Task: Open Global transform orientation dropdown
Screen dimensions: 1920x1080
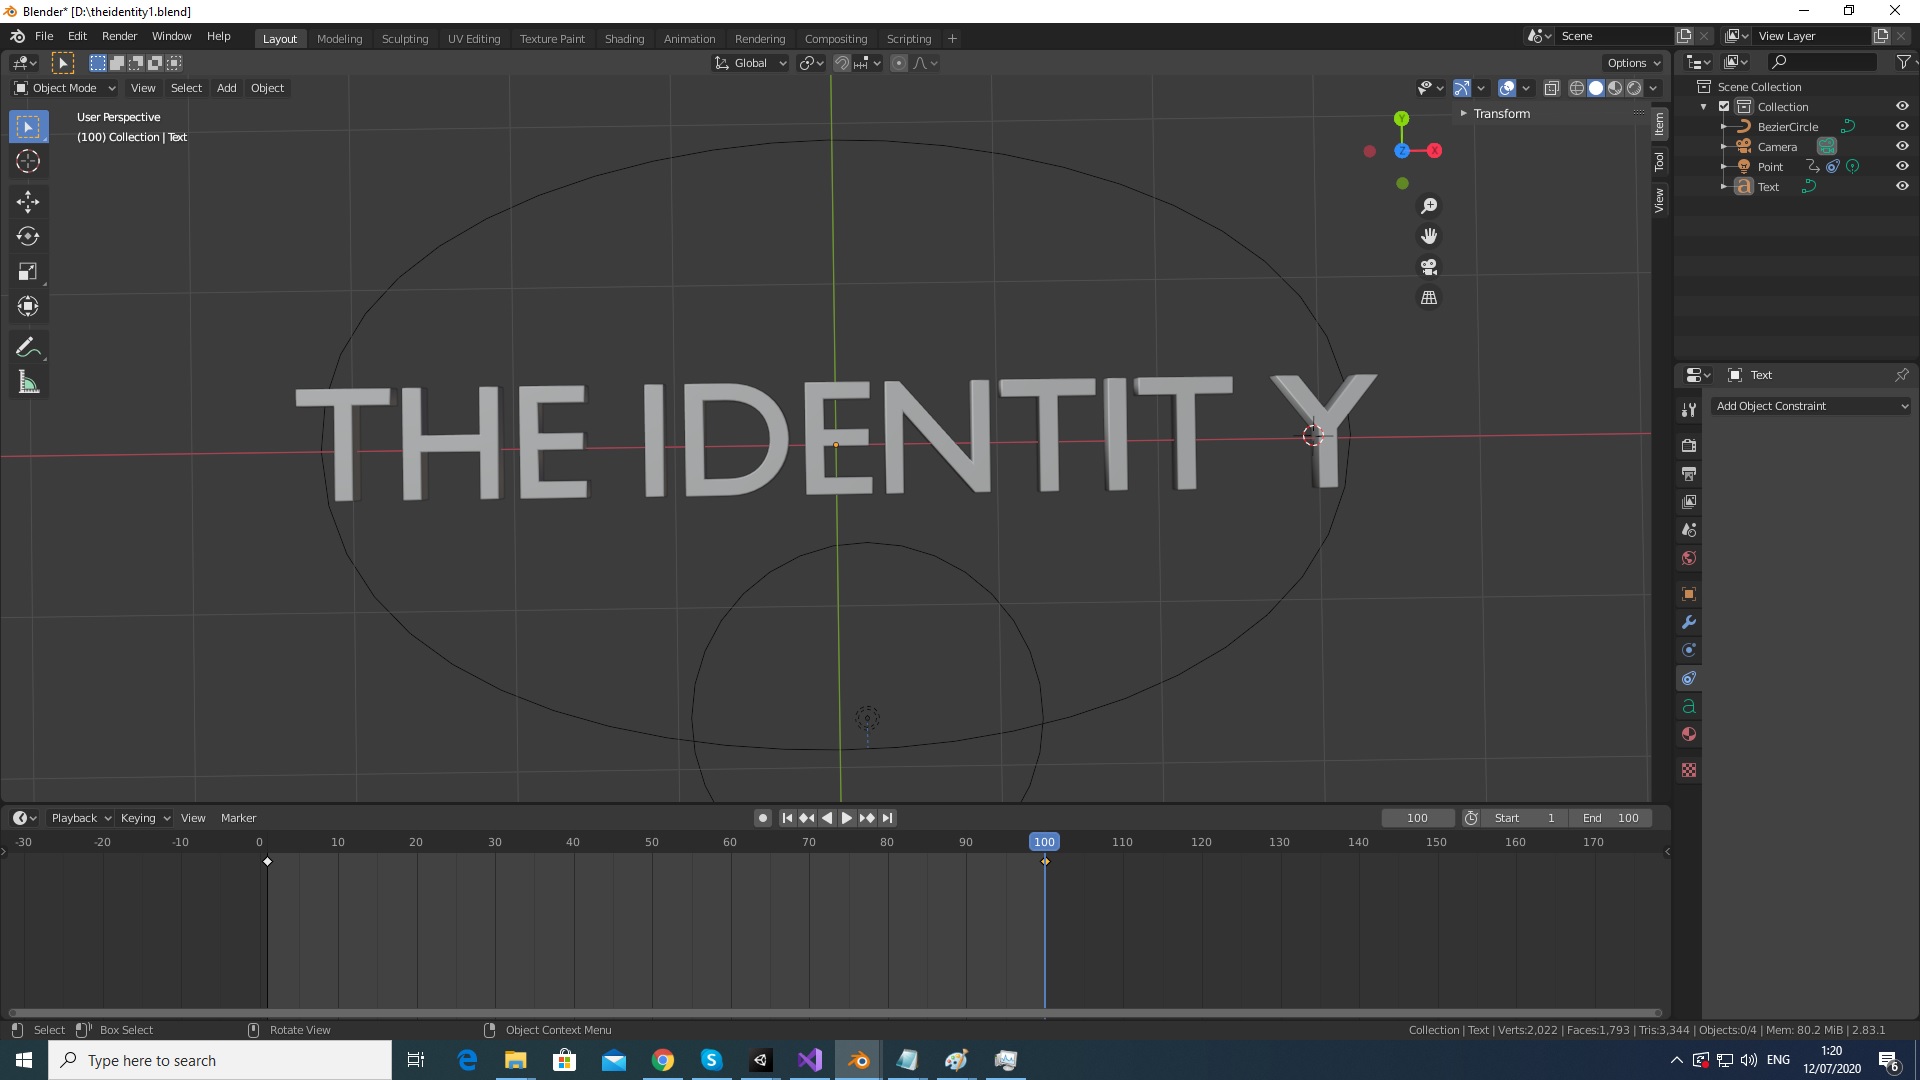Action: 750,63
